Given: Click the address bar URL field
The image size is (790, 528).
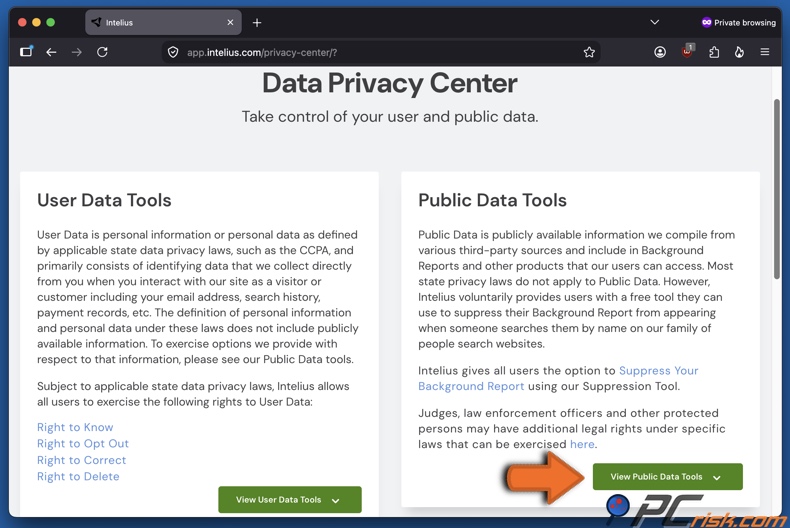Looking at the screenshot, I should pyautogui.click(x=380, y=52).
